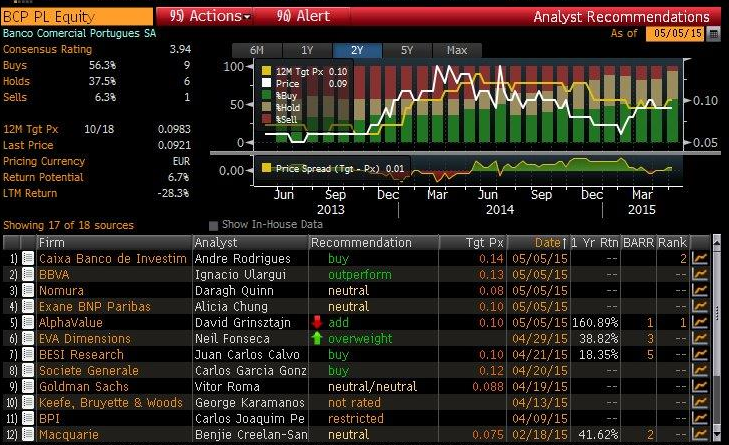Open chart icon for Caixa Banco row

pyautogui.click(x=700, y=258)
